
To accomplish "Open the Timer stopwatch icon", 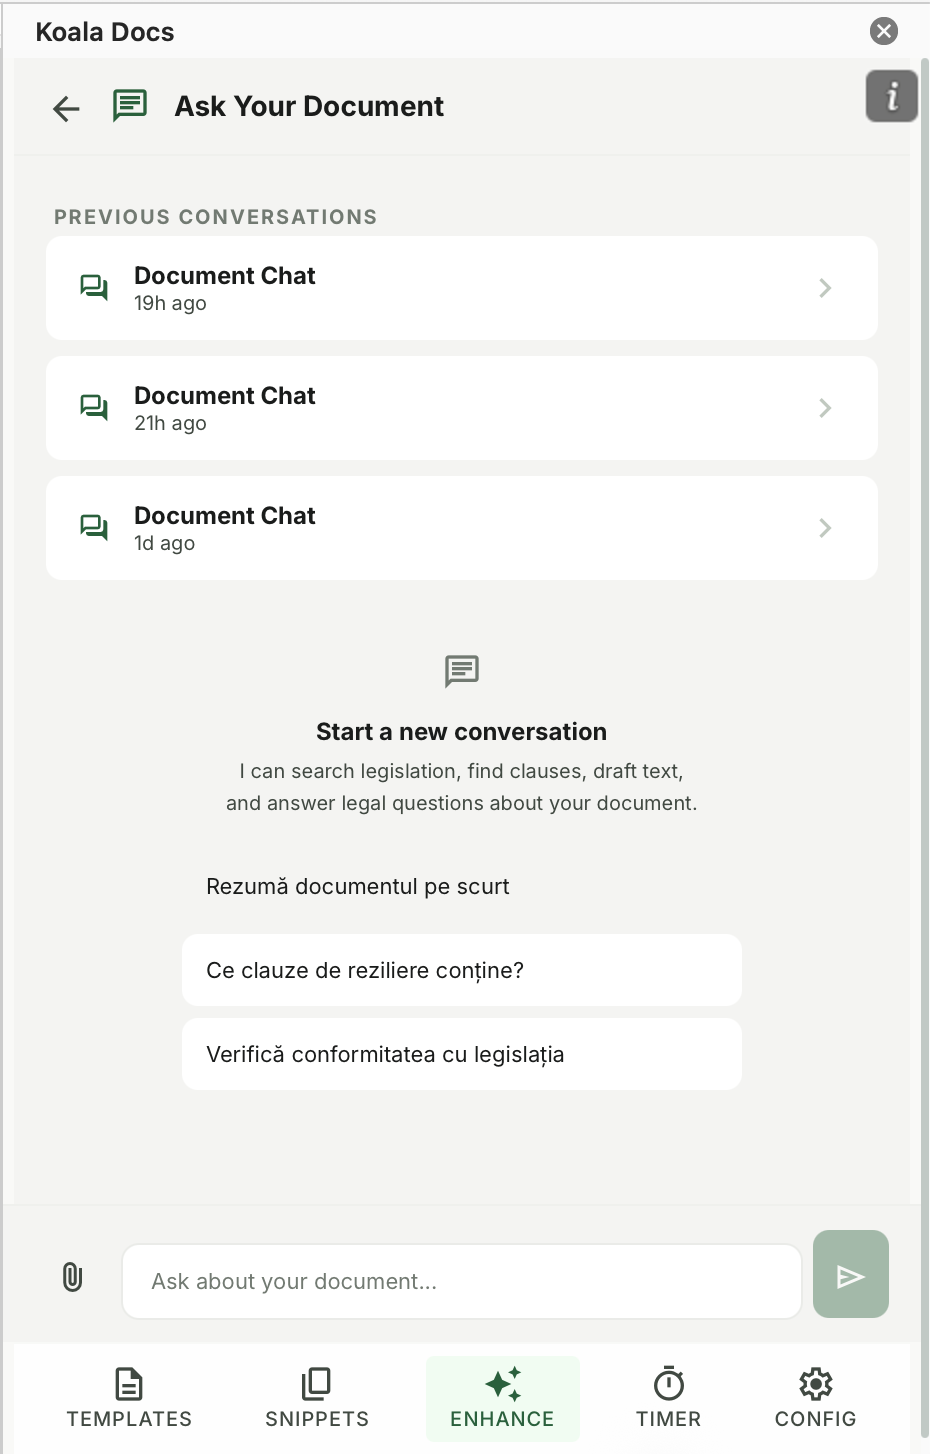I will pos(668,1384).
